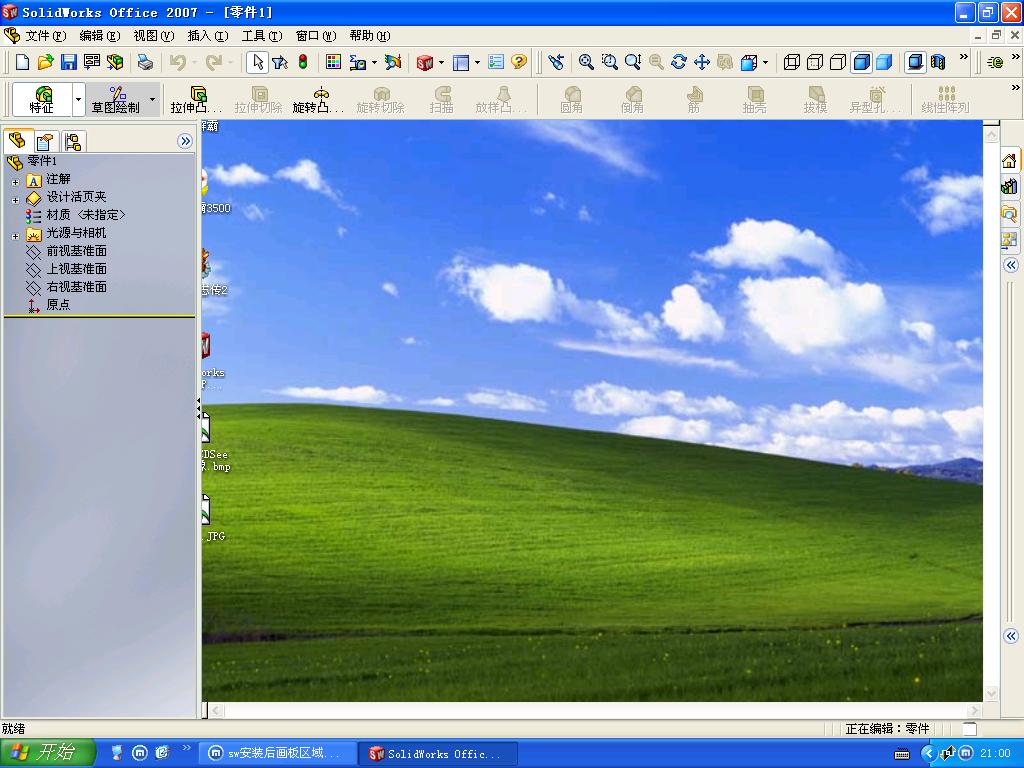Switch to the PropertyManager tab
Screen dimensions: 1024x768
(x=44, y=141)
